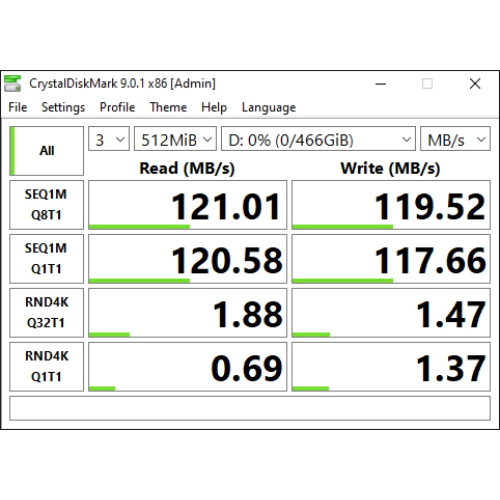Open the Profile menu
The width and height of the screenshot is (500, 500).
point(117,107)
